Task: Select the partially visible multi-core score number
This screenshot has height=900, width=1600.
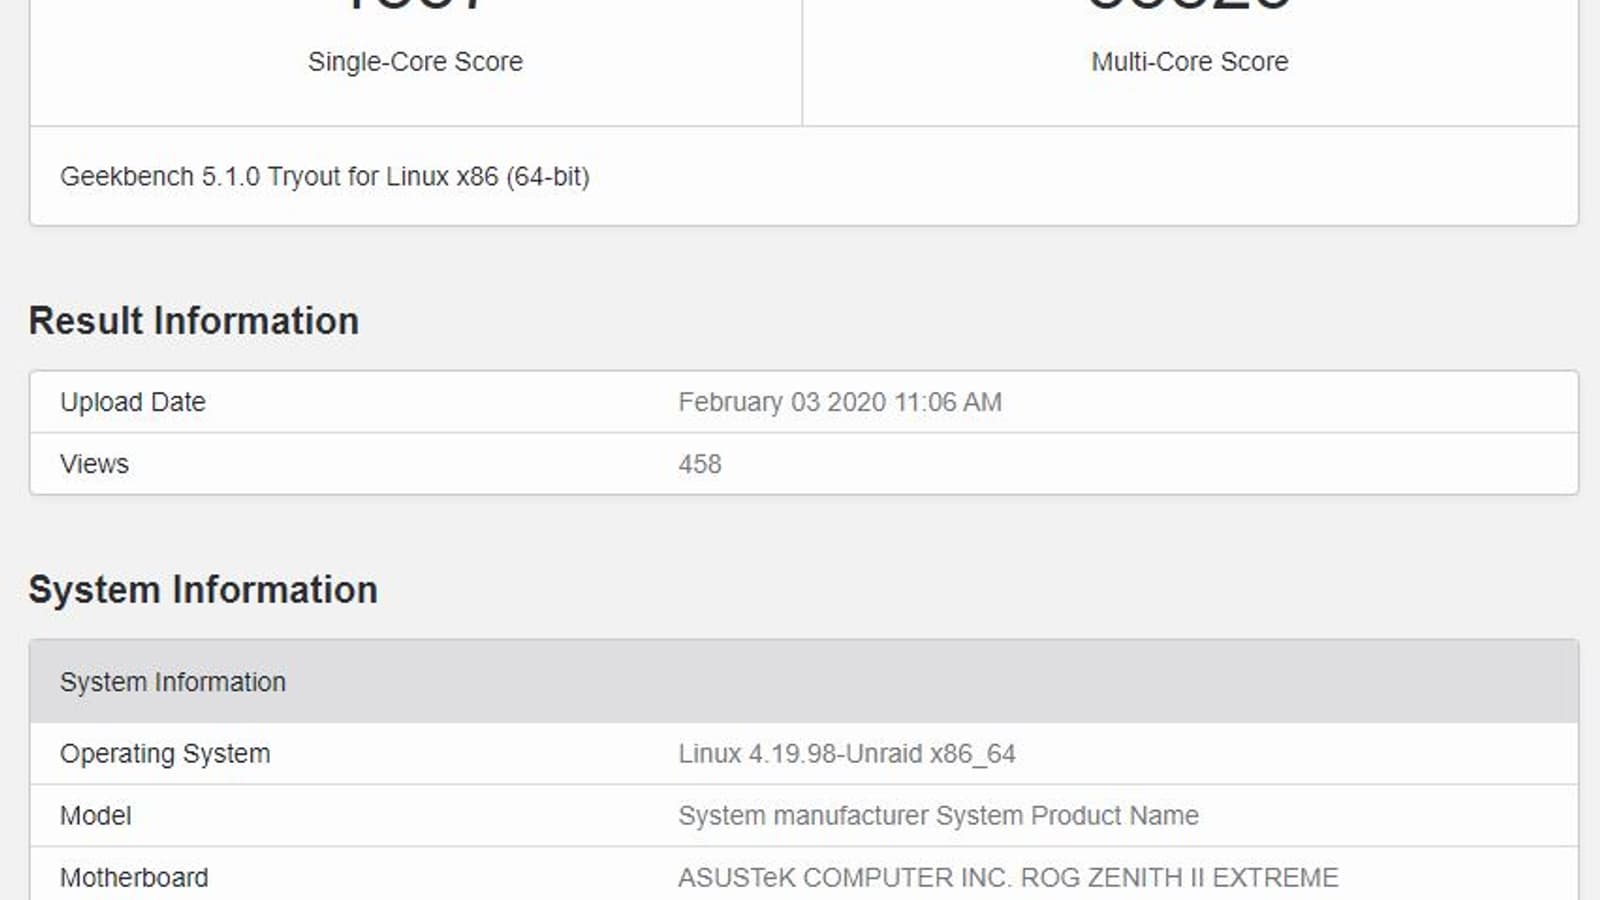Action: (1189, 5)
